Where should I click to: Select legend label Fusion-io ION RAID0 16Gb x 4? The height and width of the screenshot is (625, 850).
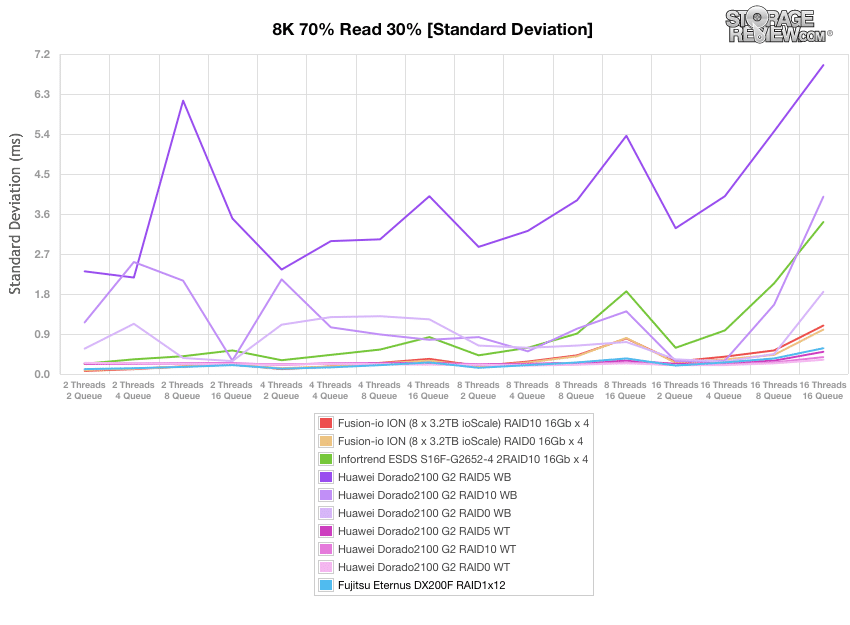point(460,441)
